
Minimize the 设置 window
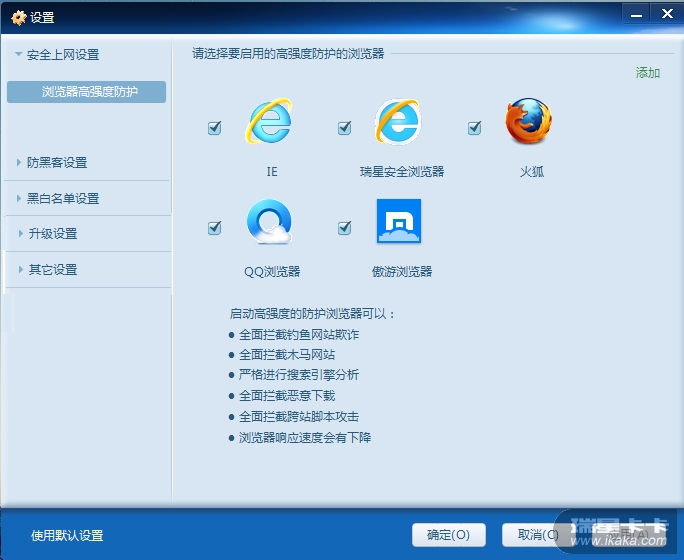[636, 14]
